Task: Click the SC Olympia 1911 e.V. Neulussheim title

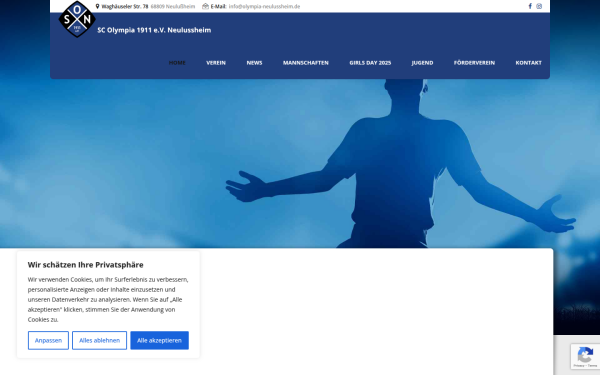Action: pos(154,30)
